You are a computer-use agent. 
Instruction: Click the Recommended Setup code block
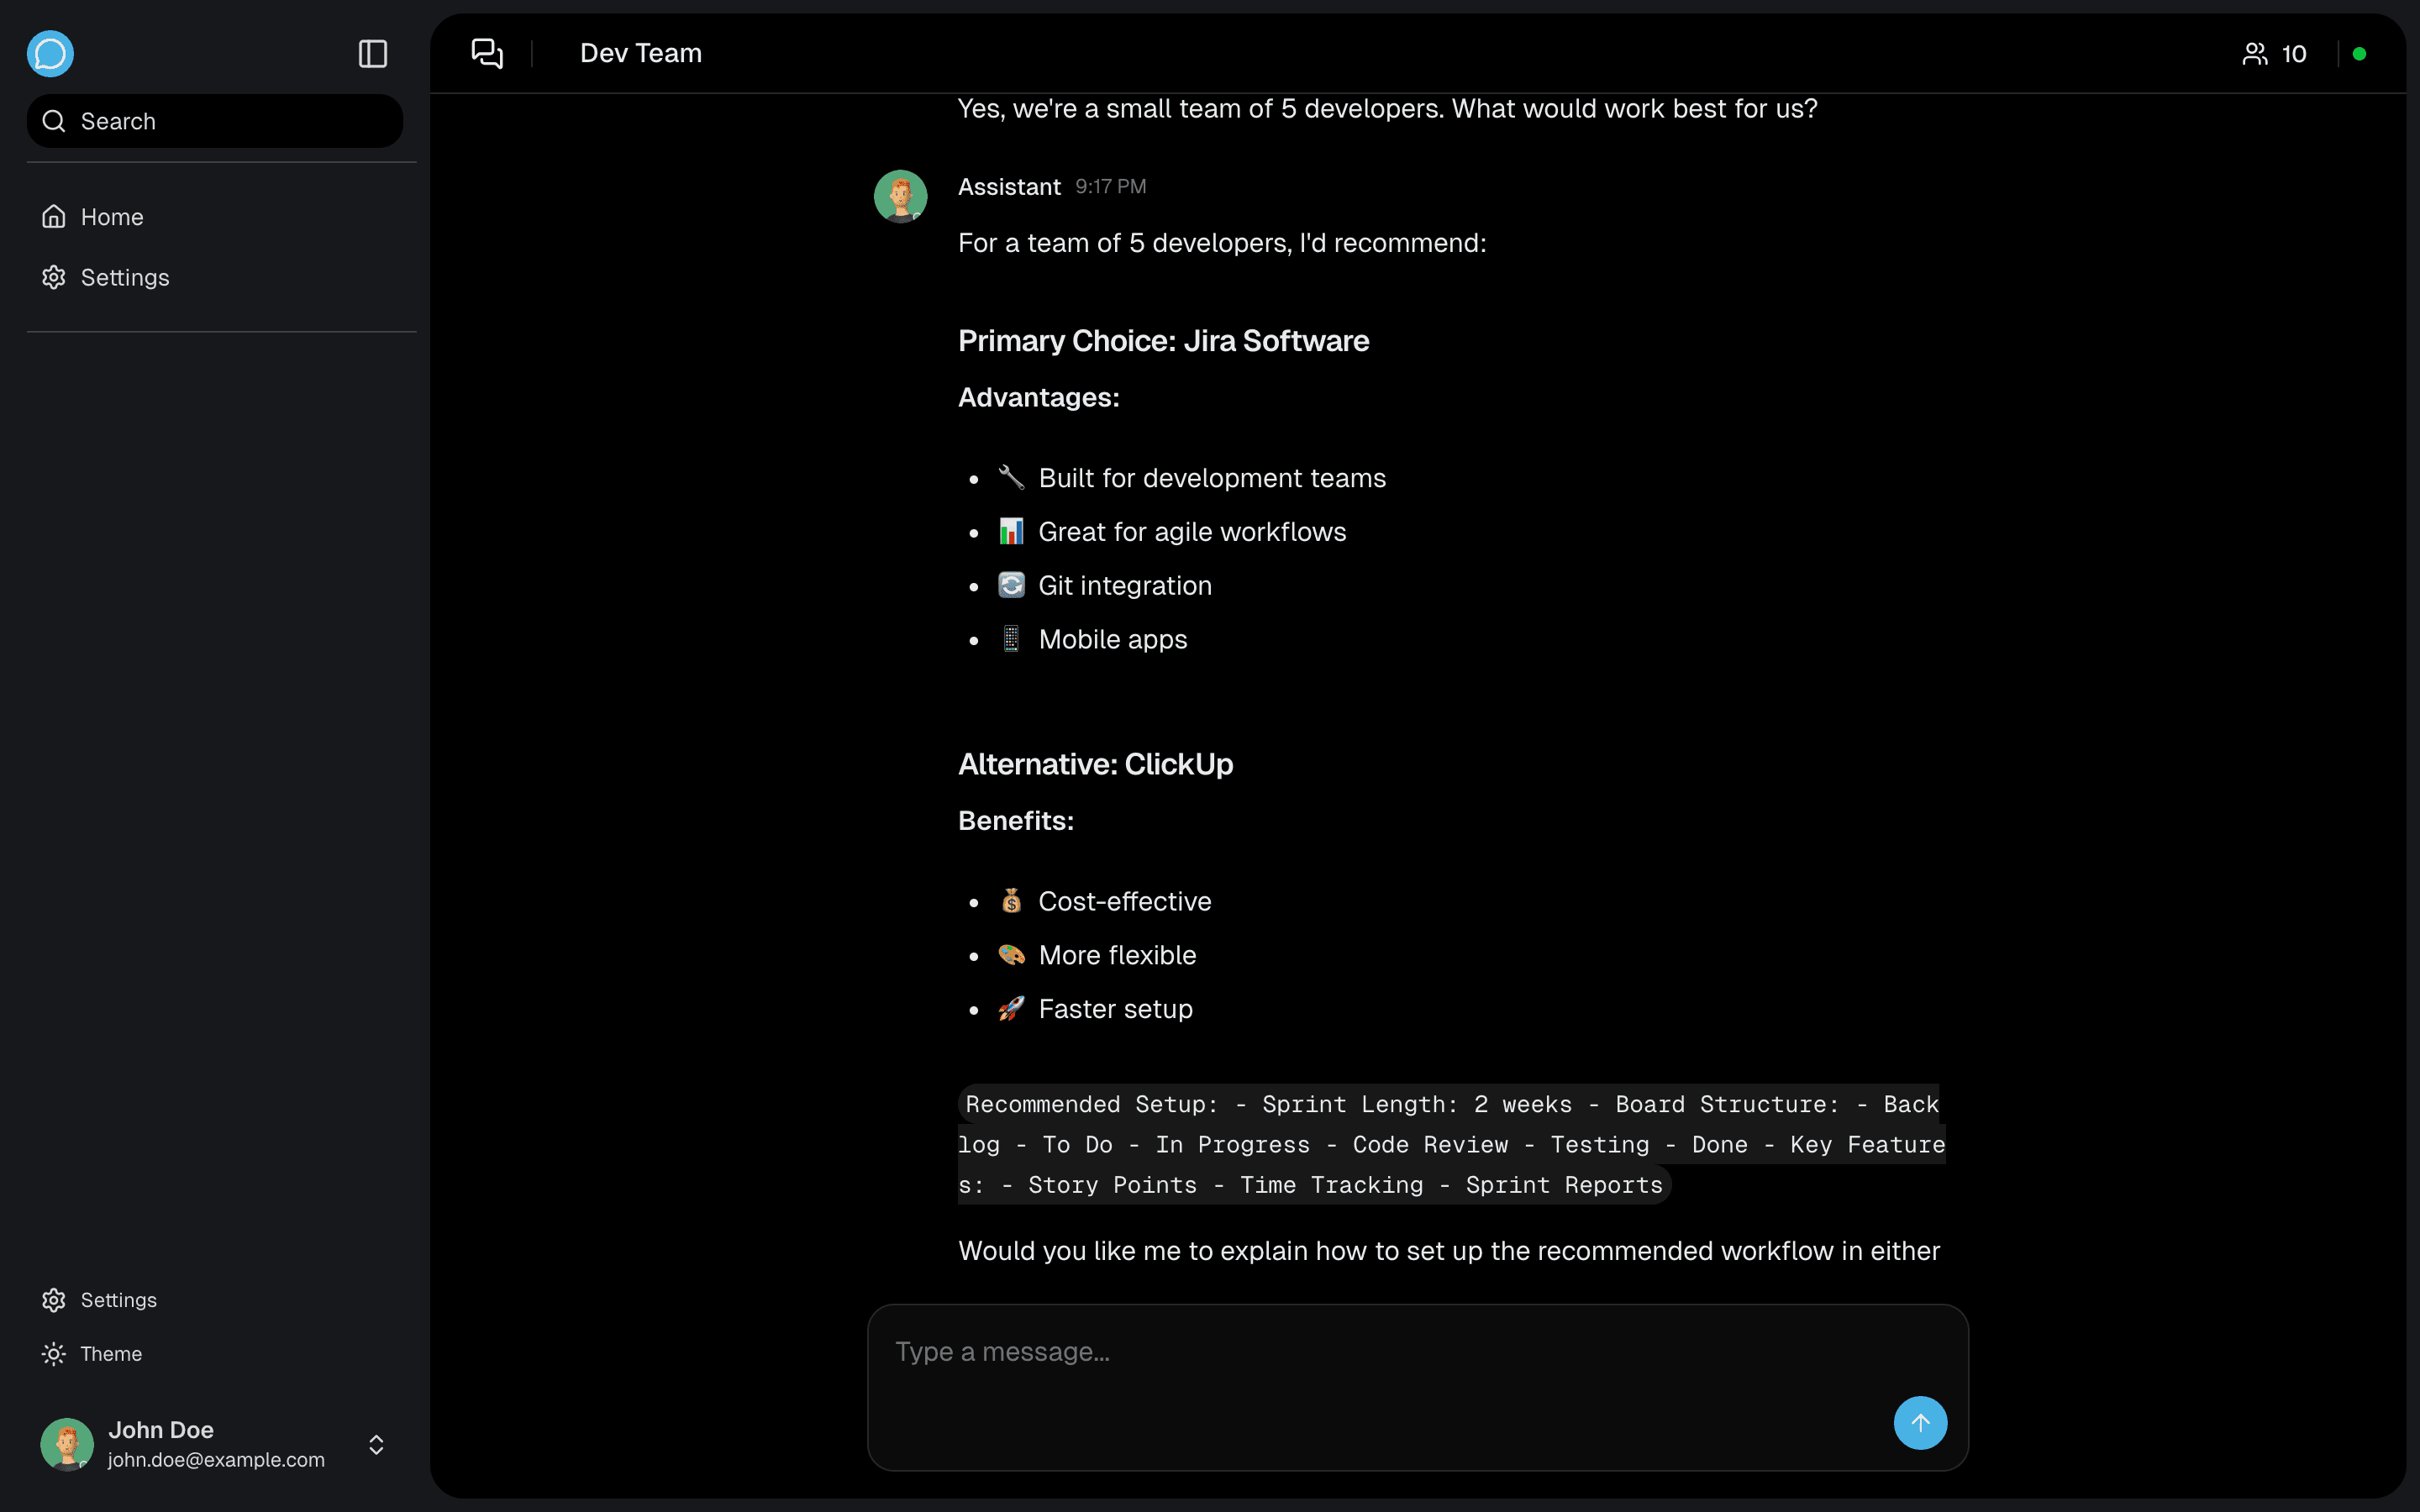[1450, 1144]
